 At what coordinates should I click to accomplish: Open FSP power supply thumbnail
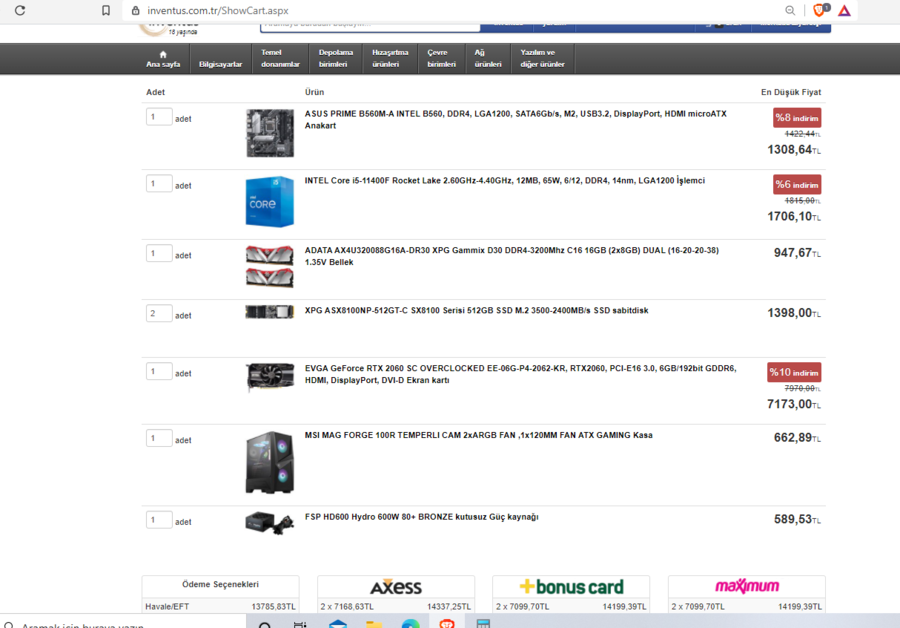click(270, 523)
